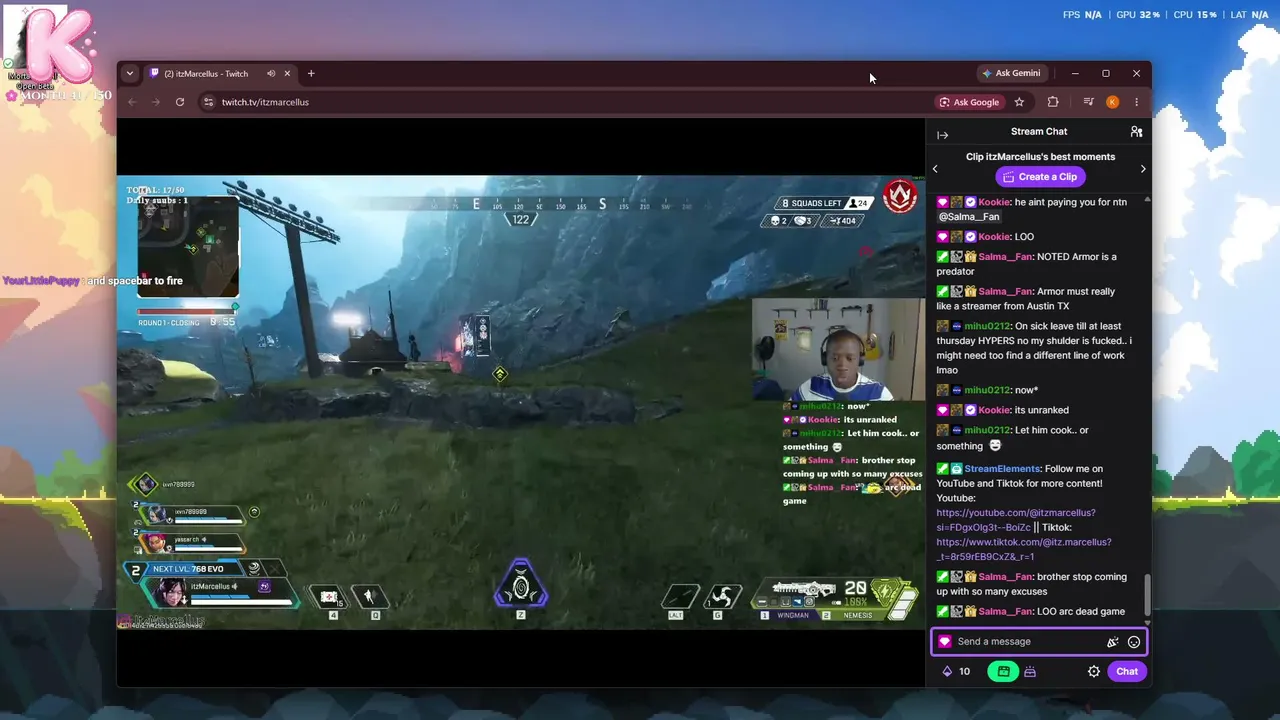Send message with the Chat button
The height and width of the screenshot is (720, 1280).
click(1127, 672)
